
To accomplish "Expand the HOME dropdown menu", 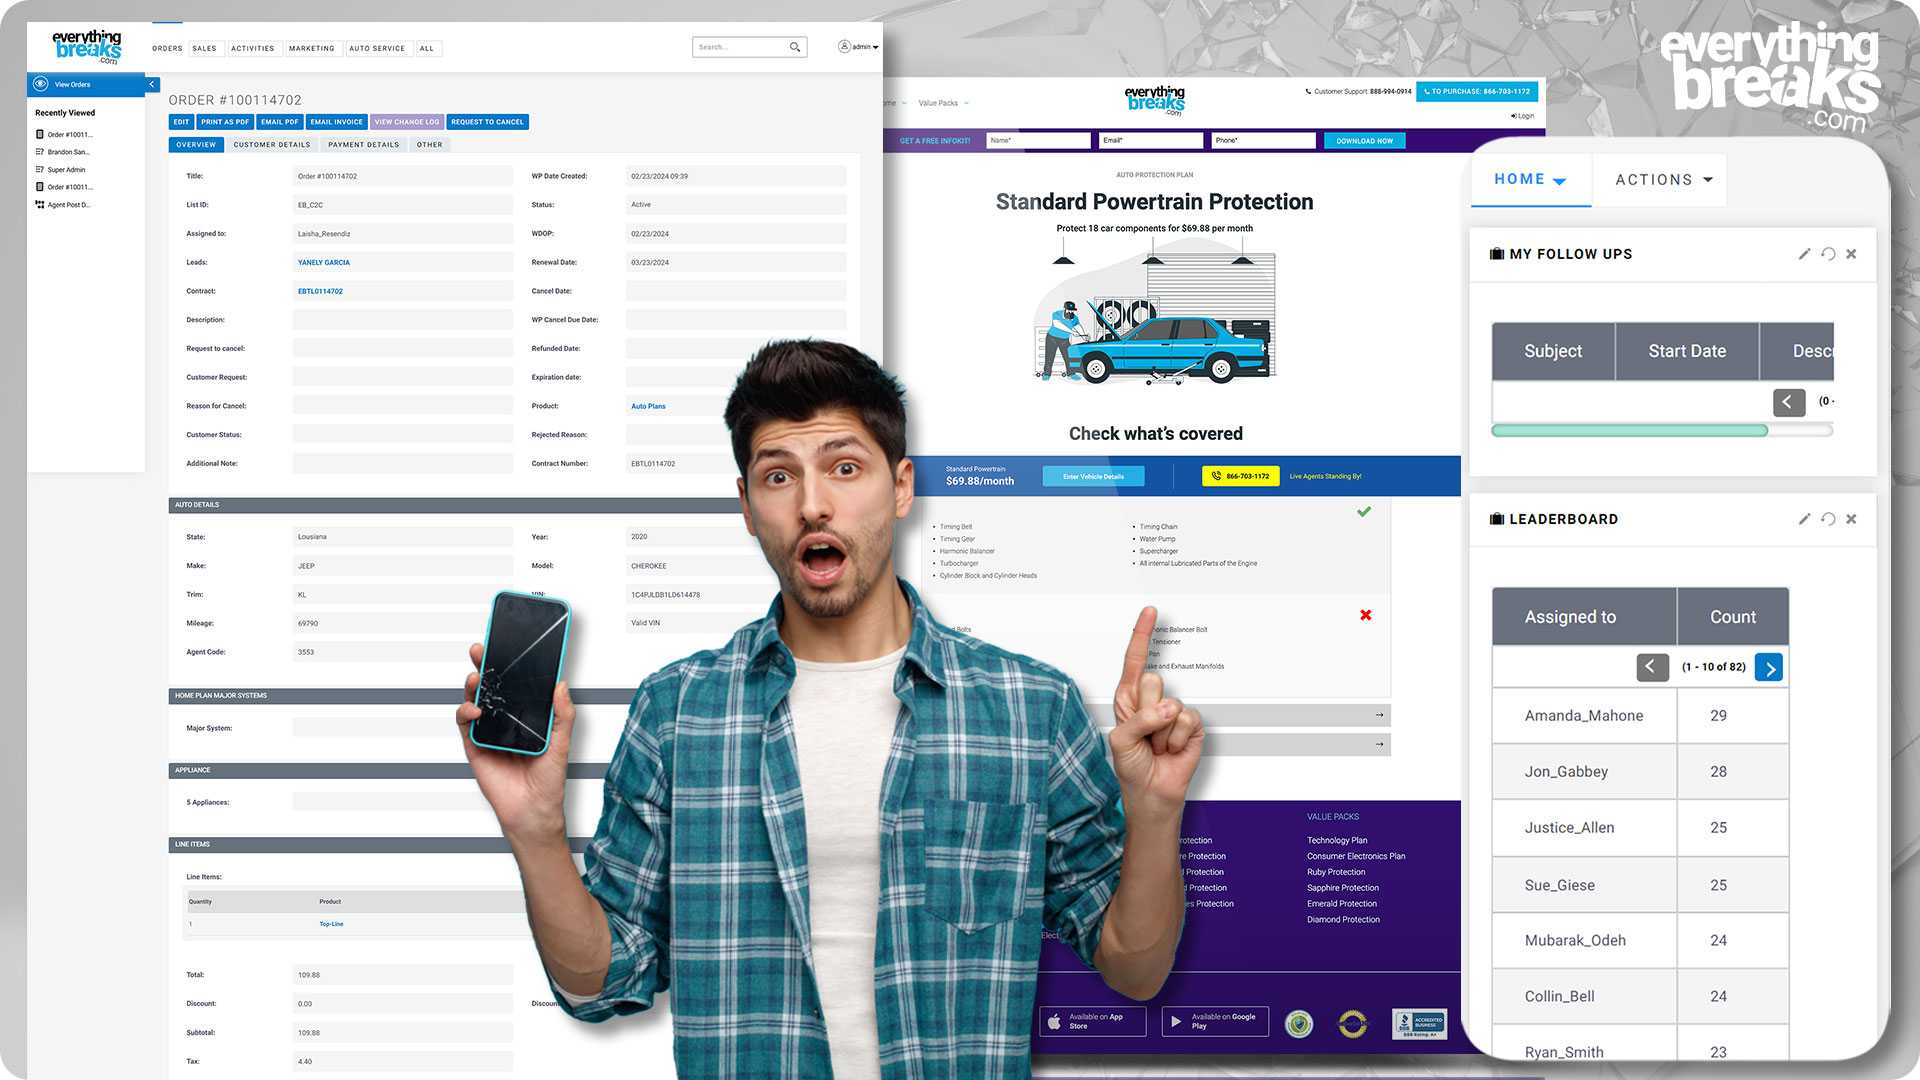I will [x=1530, y=180].
